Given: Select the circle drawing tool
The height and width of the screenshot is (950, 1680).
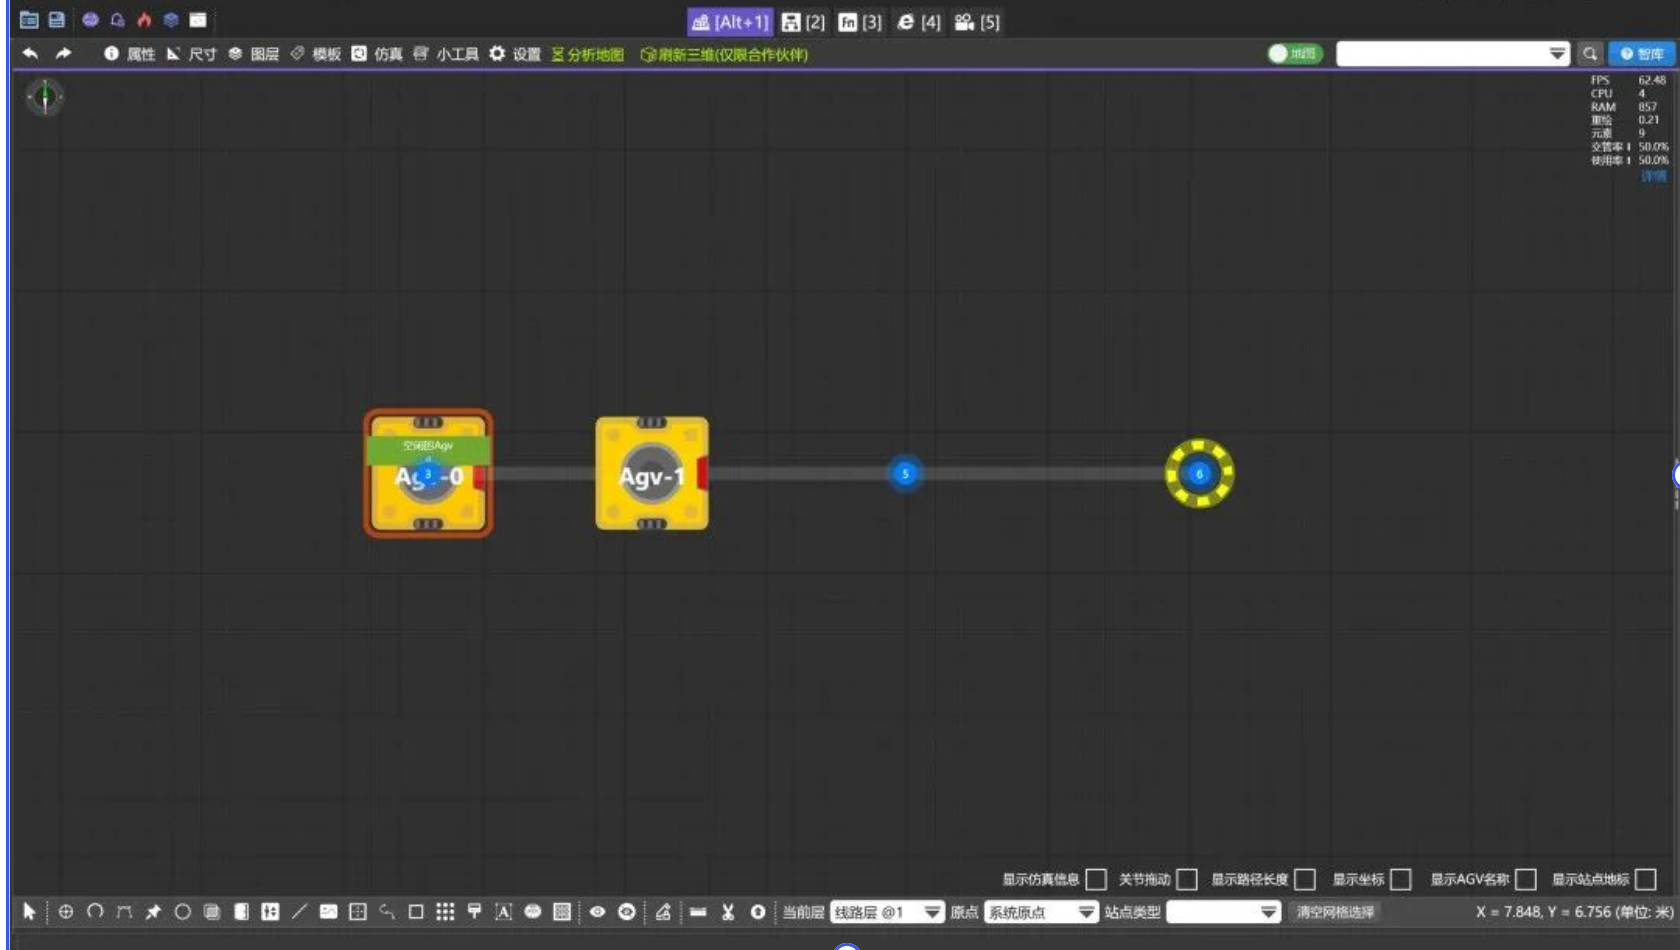Looking at the screenshot, I should (x=182, y=912).
